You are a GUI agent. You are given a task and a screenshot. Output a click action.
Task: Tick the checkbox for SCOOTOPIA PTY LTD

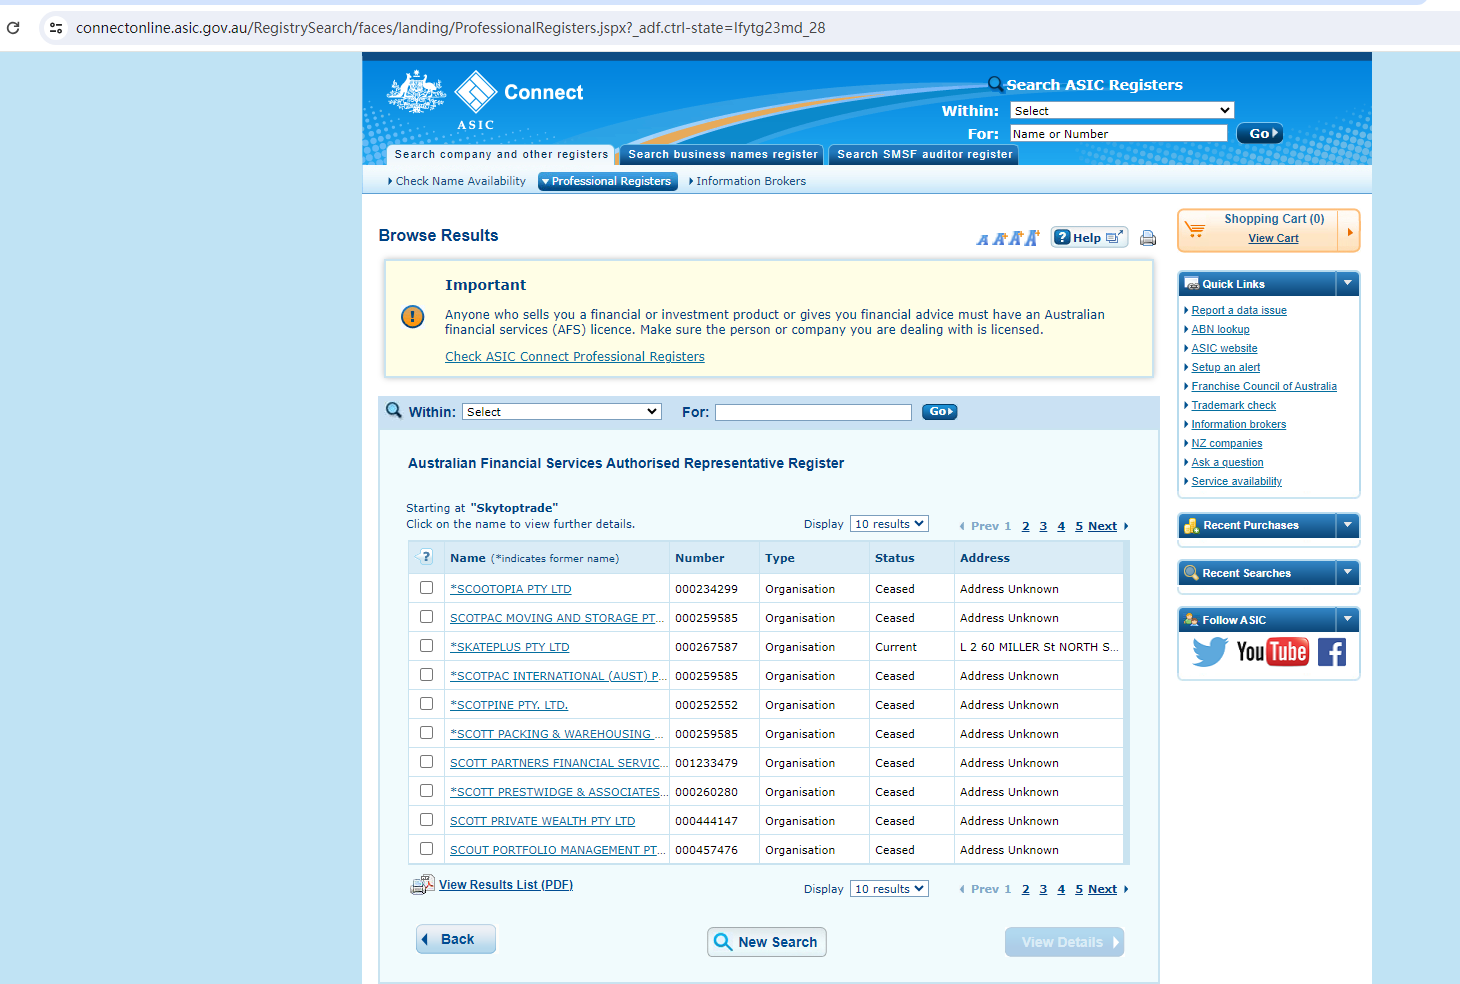click(427, 588)
